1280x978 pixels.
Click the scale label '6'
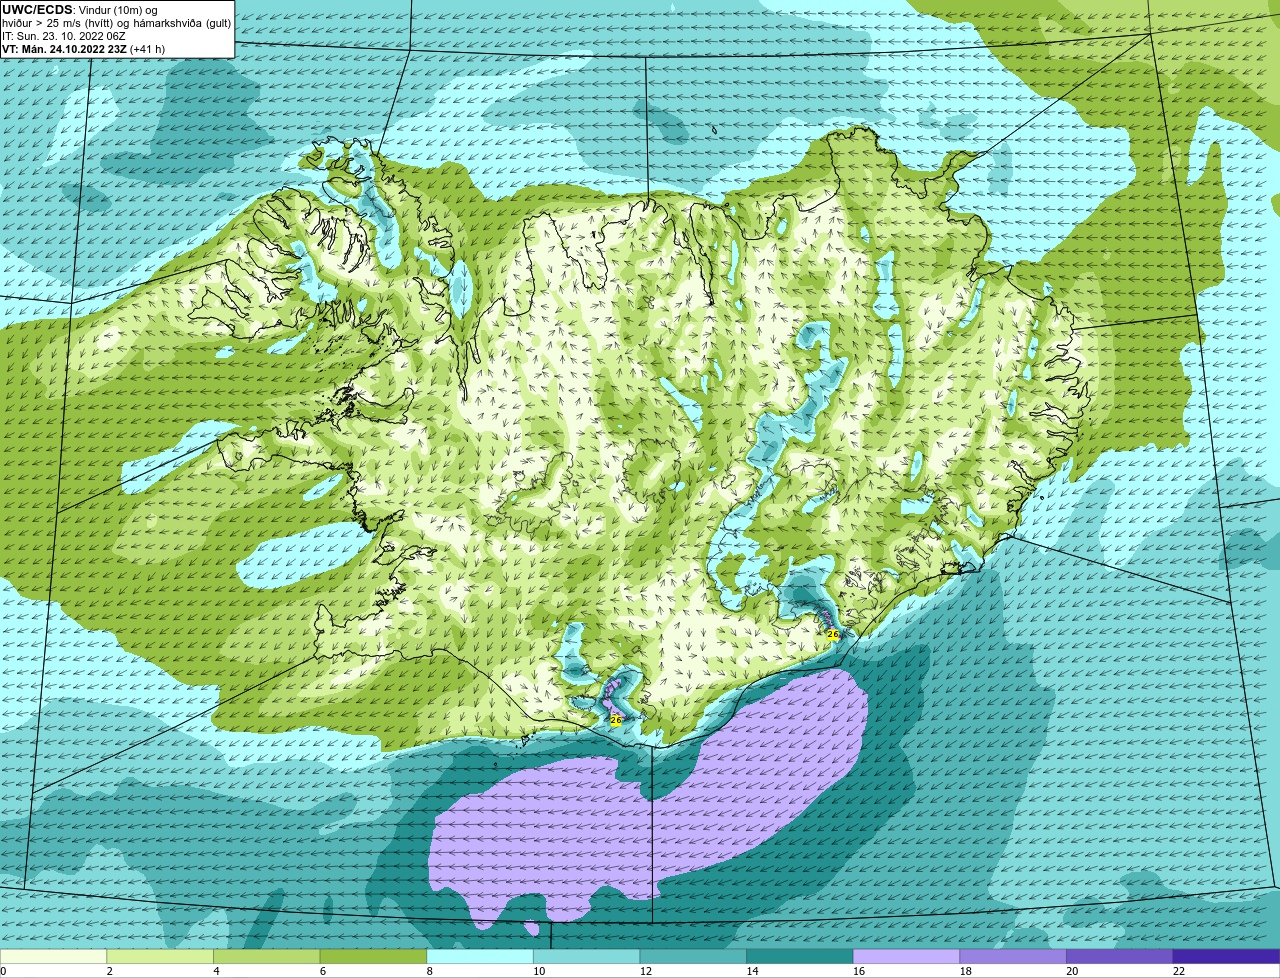point(323,971)
